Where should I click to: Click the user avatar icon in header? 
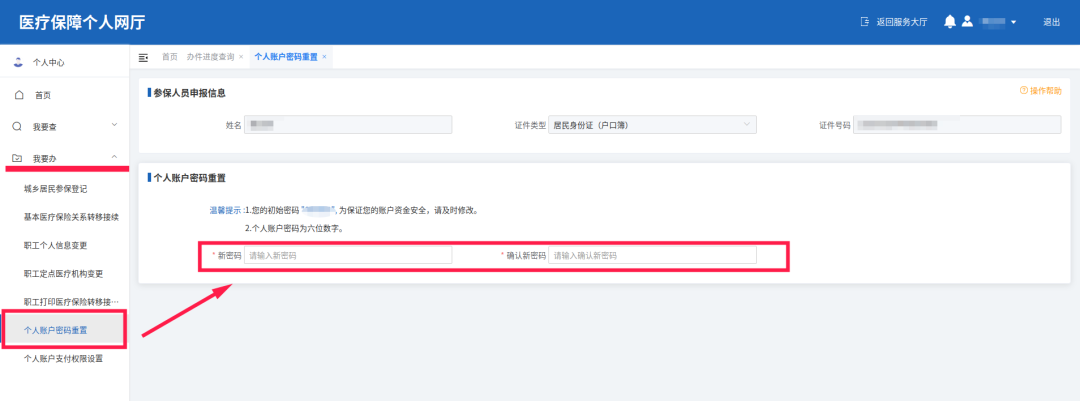click(x=967, y=22)
